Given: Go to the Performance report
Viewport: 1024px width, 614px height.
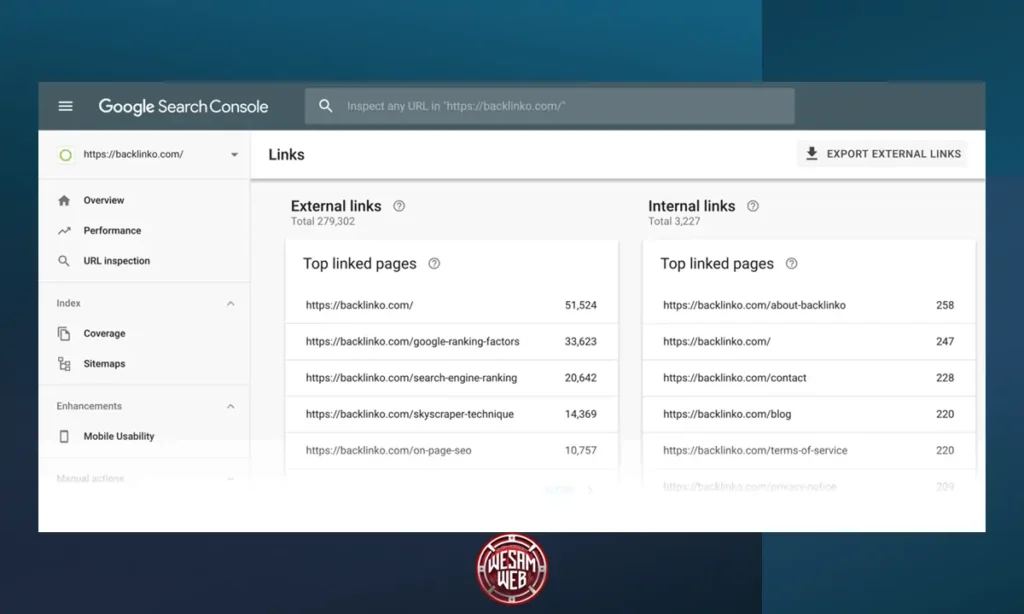Looking at the screenshot, I should (x=112, y=231).
